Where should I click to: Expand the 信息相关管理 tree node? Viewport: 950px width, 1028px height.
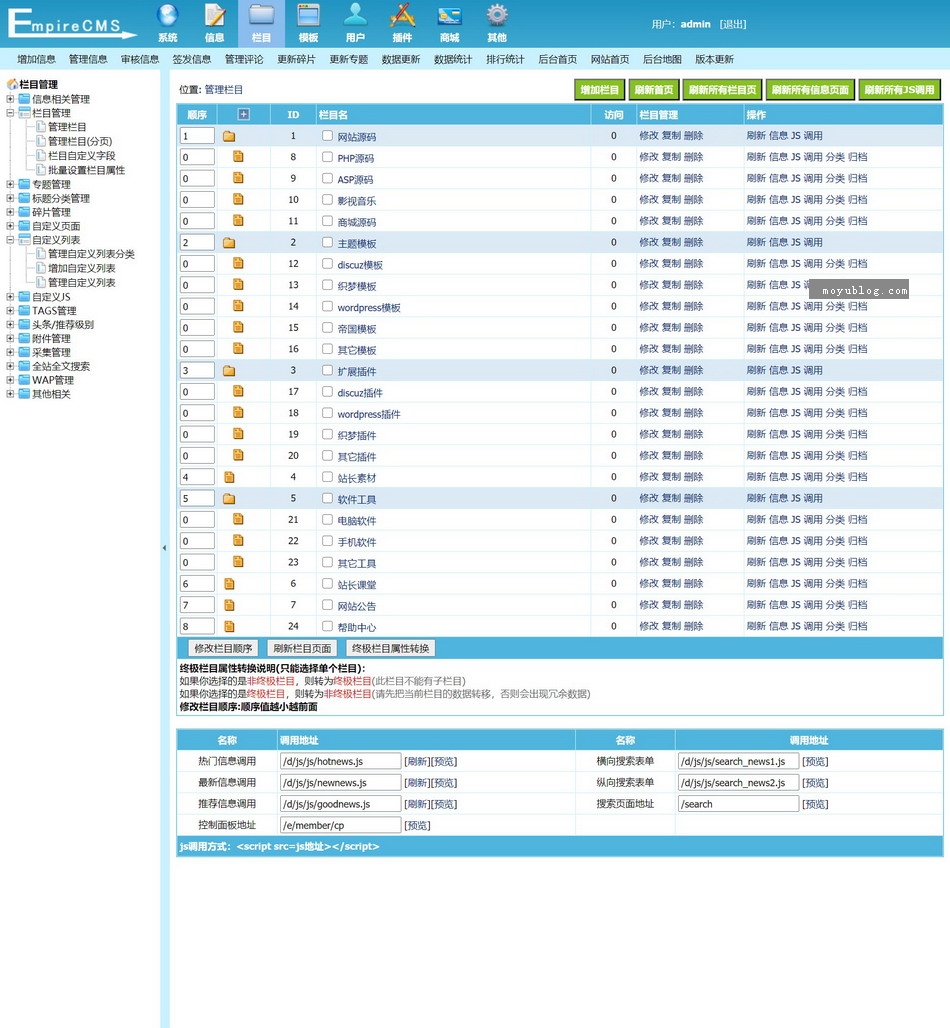(10, 99)
